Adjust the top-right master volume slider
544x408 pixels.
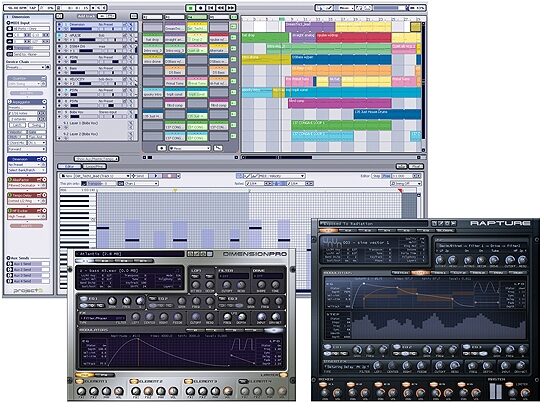pos(391,8)
